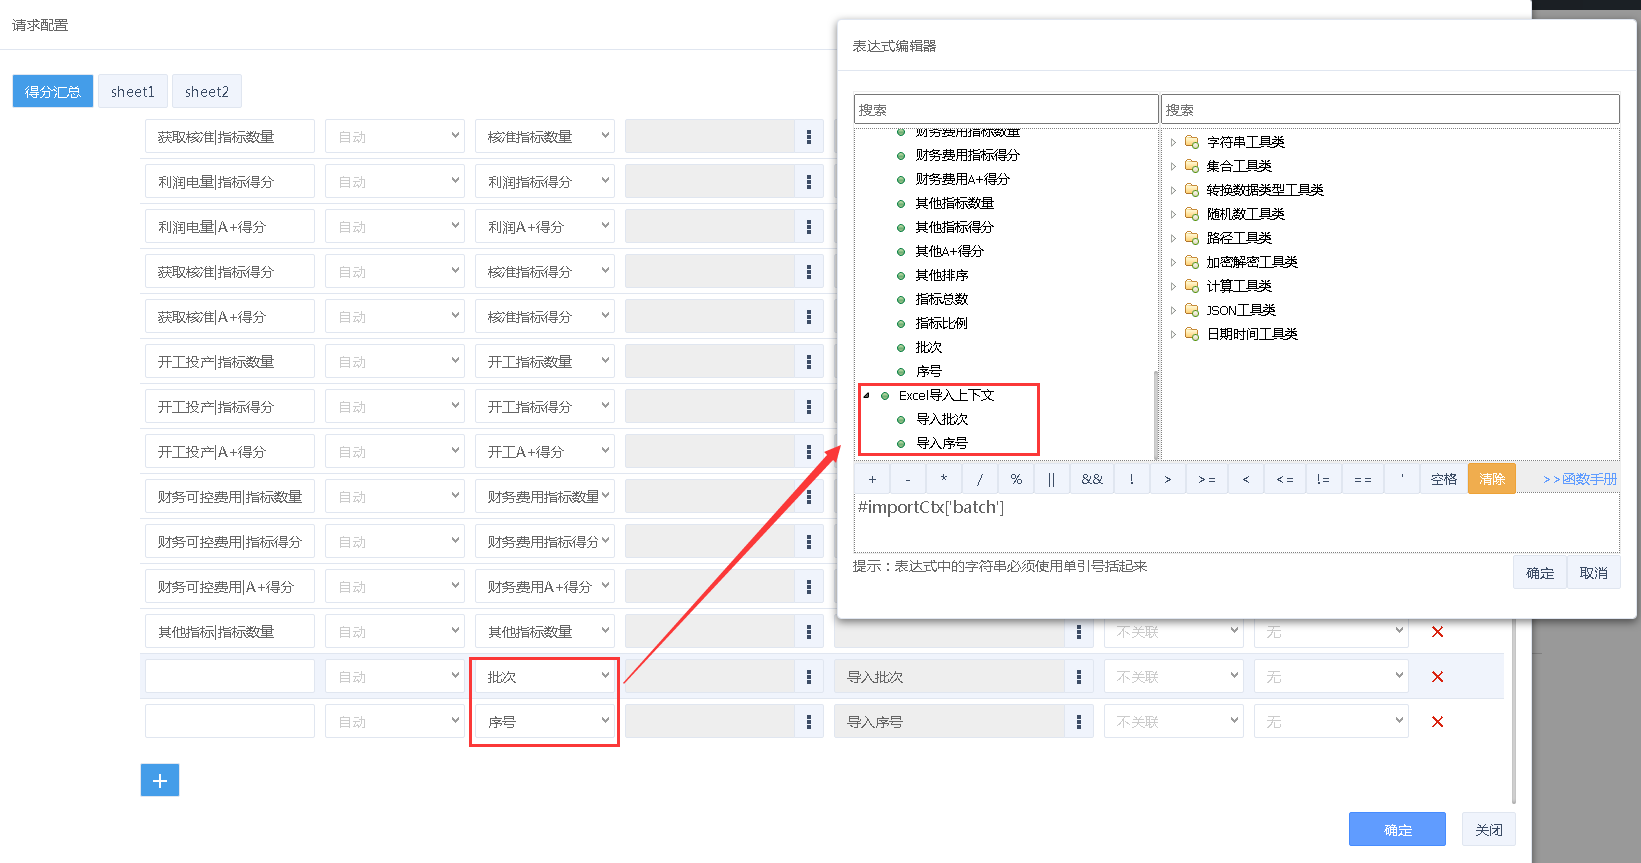Open the 序号 field dropdown
This screenshot has width=1641, height=863.
544,722
